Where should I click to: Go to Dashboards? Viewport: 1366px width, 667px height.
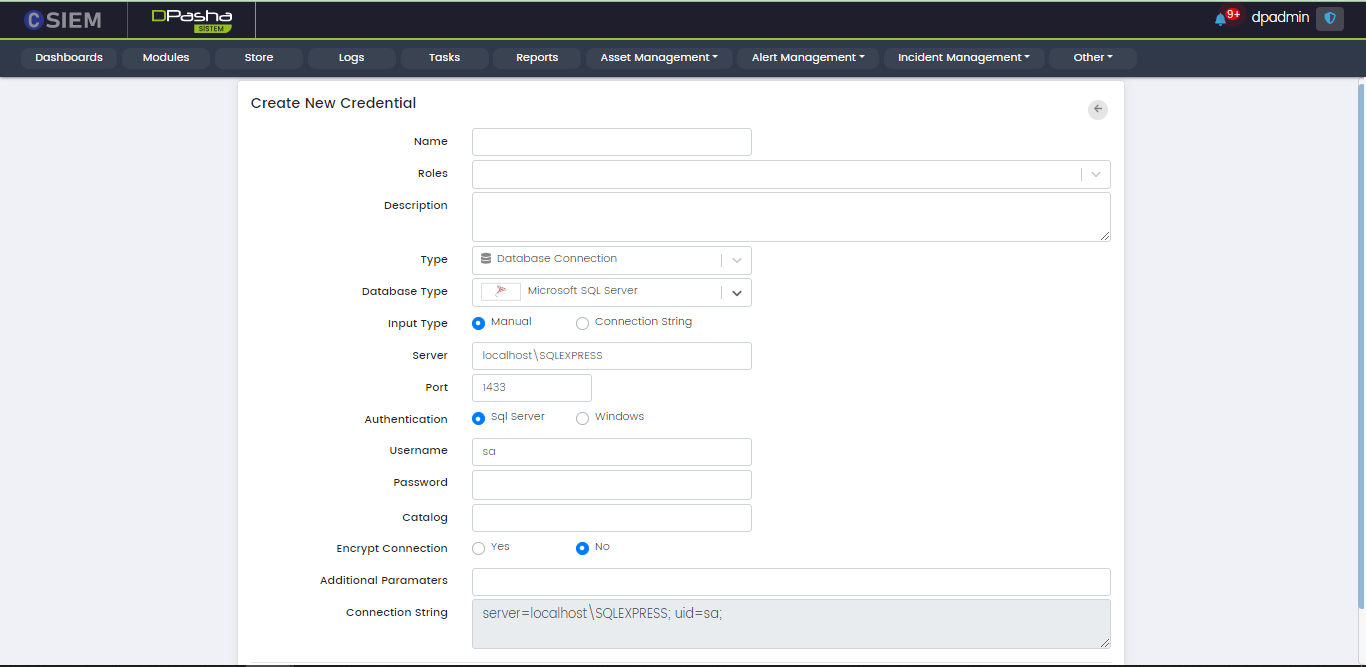pyautogui.click(x=69, y=58)
